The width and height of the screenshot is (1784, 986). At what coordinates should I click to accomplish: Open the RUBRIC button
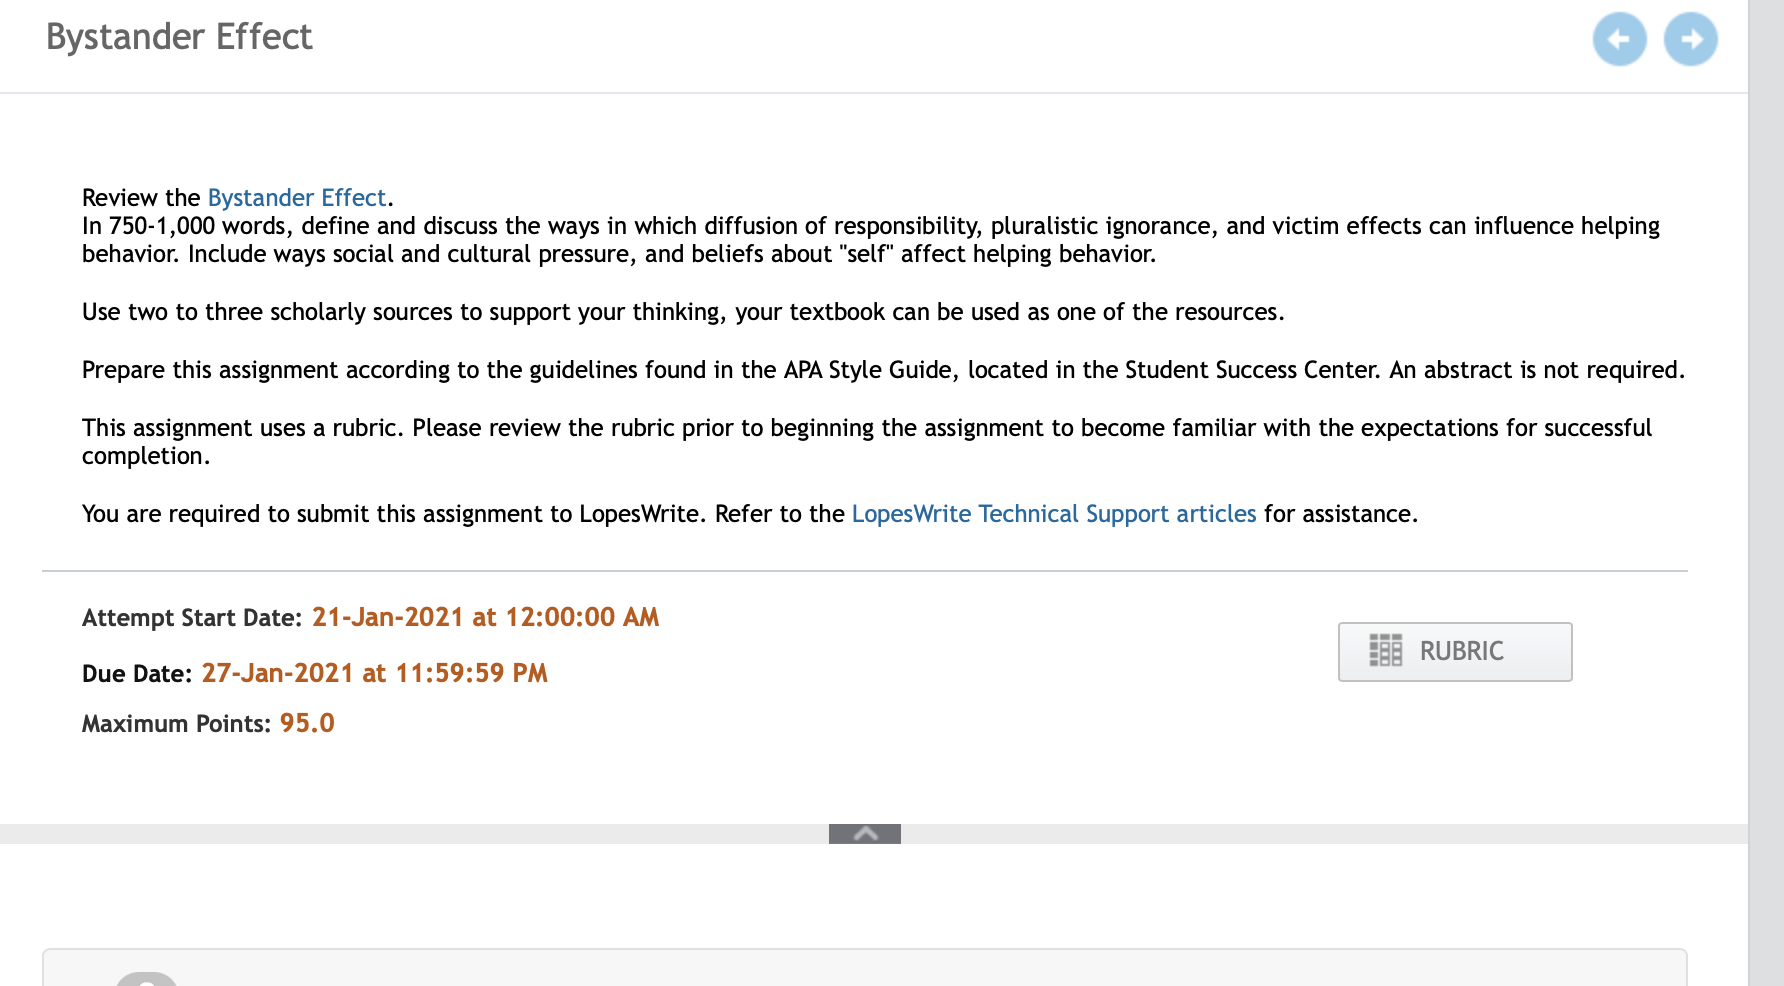[x=1455, y=652]
